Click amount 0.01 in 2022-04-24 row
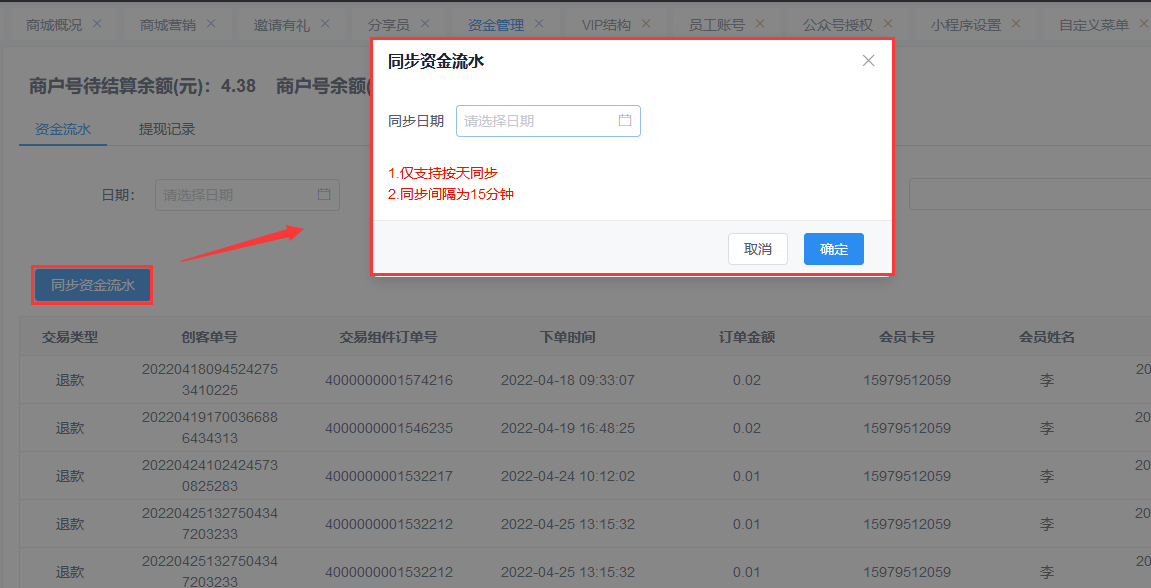The height and width of the screenshot is (588, 1151). 747,476
